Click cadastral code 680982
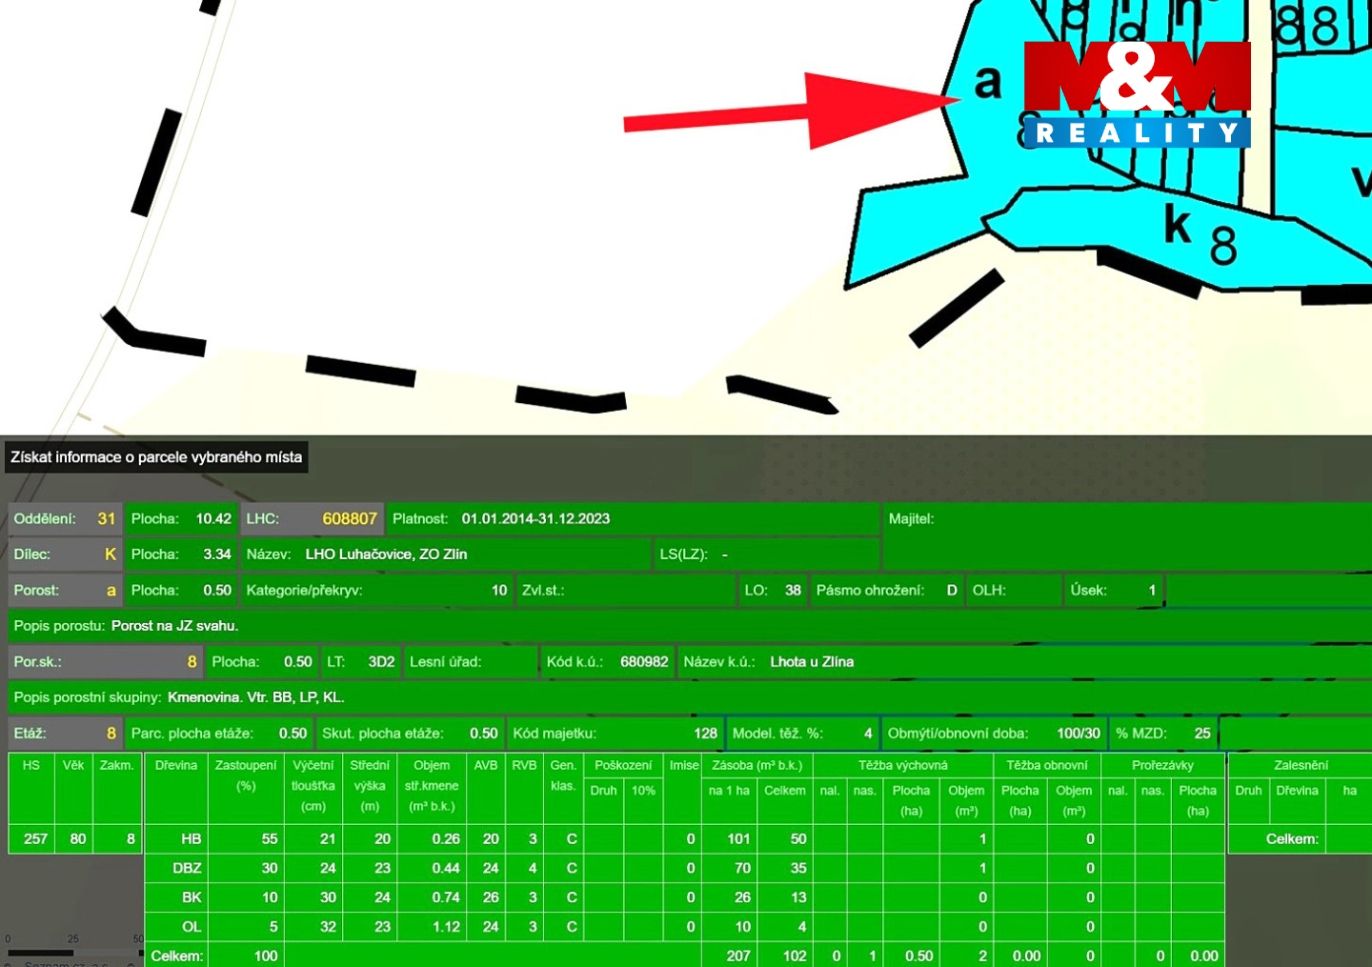The image size is (1372, 967). point(644,662)
